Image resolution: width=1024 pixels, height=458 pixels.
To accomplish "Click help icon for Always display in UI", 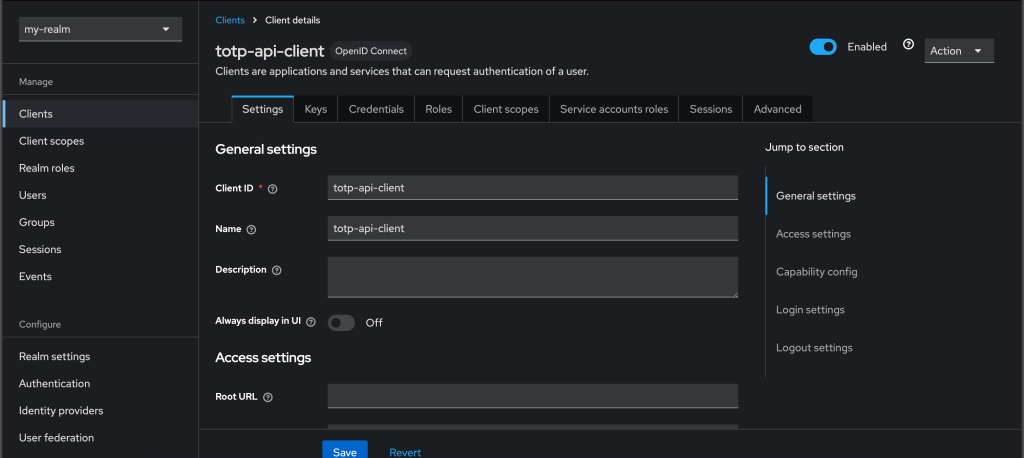I will 311,322.
